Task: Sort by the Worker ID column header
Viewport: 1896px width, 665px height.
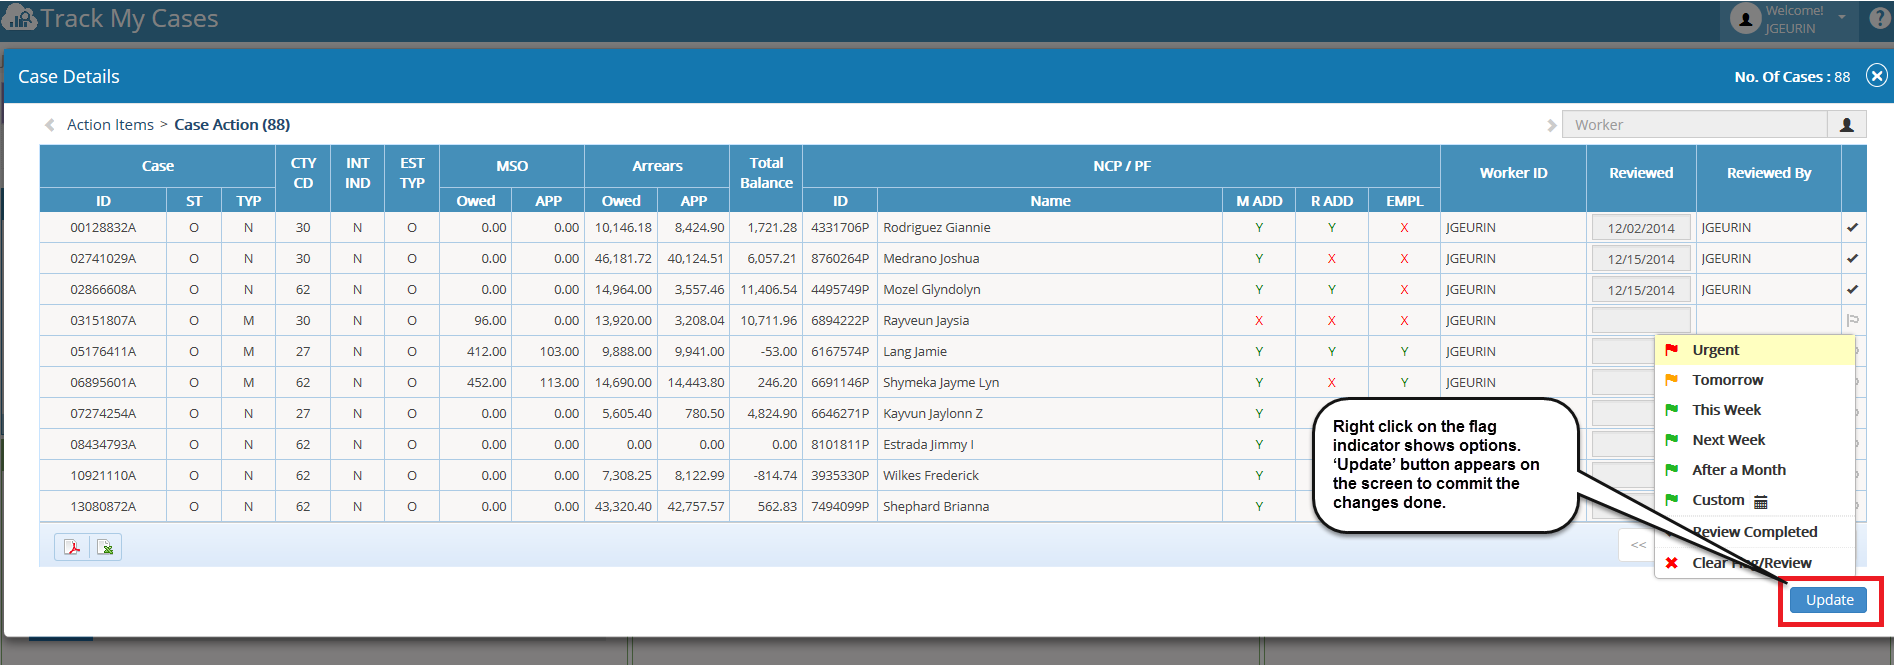Action: pos(1513,173)
